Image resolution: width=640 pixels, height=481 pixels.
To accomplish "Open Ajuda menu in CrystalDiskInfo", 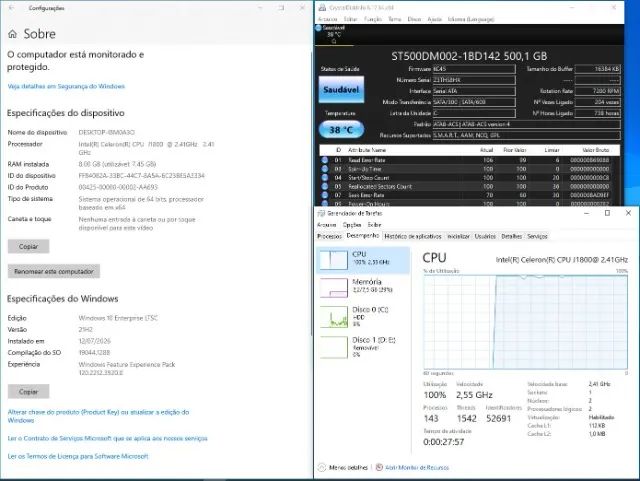I will tap(434, 19).
